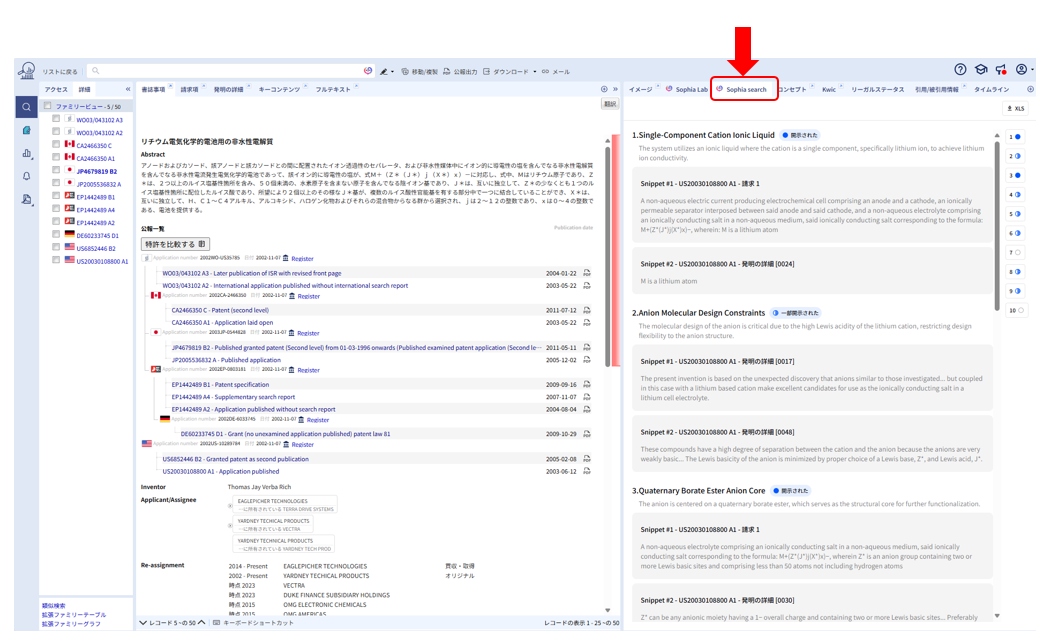Expand center panel with double right chevron

[x=615, y=89]
